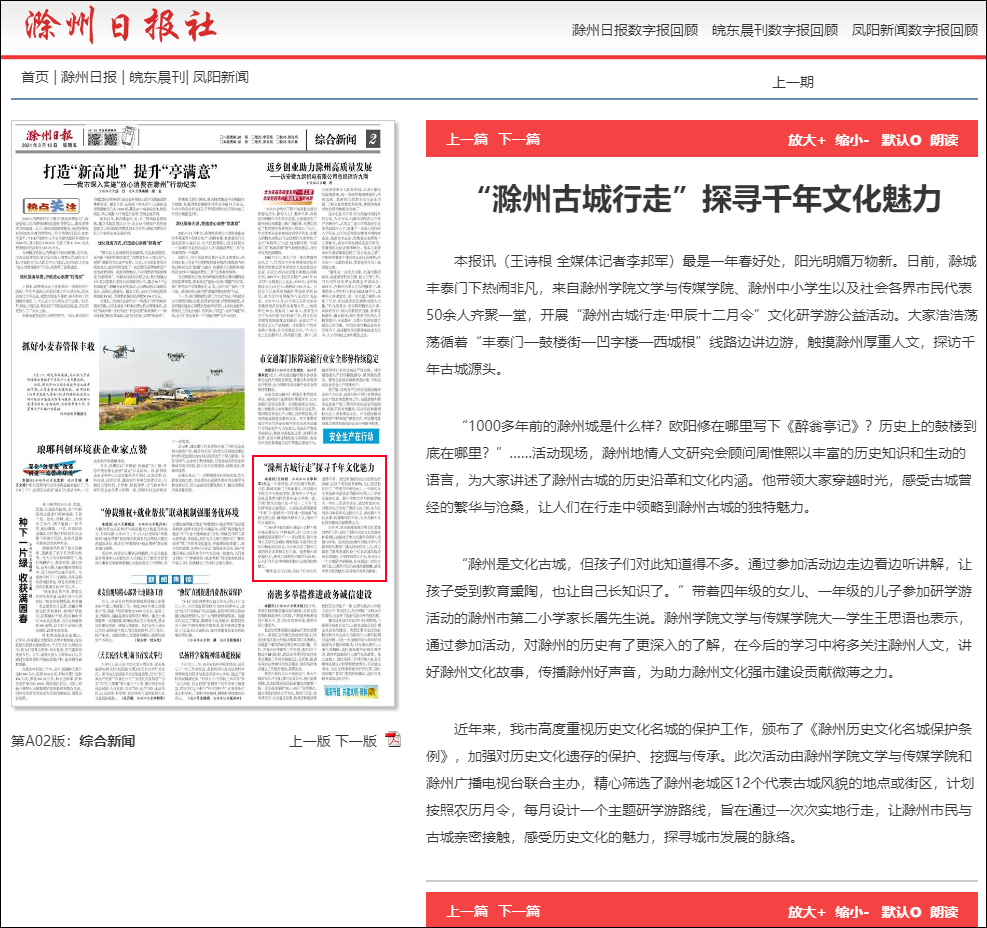Open the 南谯多举措推进政务诚信建设 article on the page
This screenshot has height=928, width=987.
(x=319, y=594)
